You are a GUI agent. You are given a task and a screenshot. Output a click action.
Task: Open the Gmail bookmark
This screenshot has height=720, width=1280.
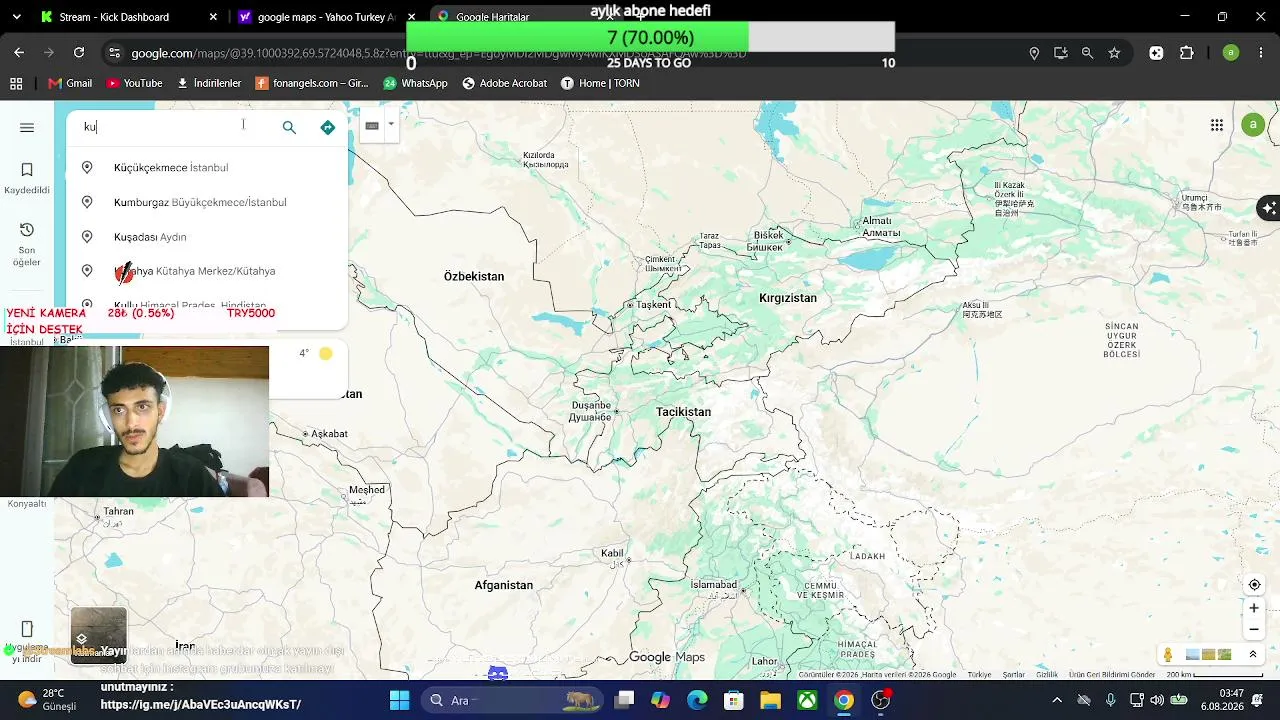tap(70, 83)
